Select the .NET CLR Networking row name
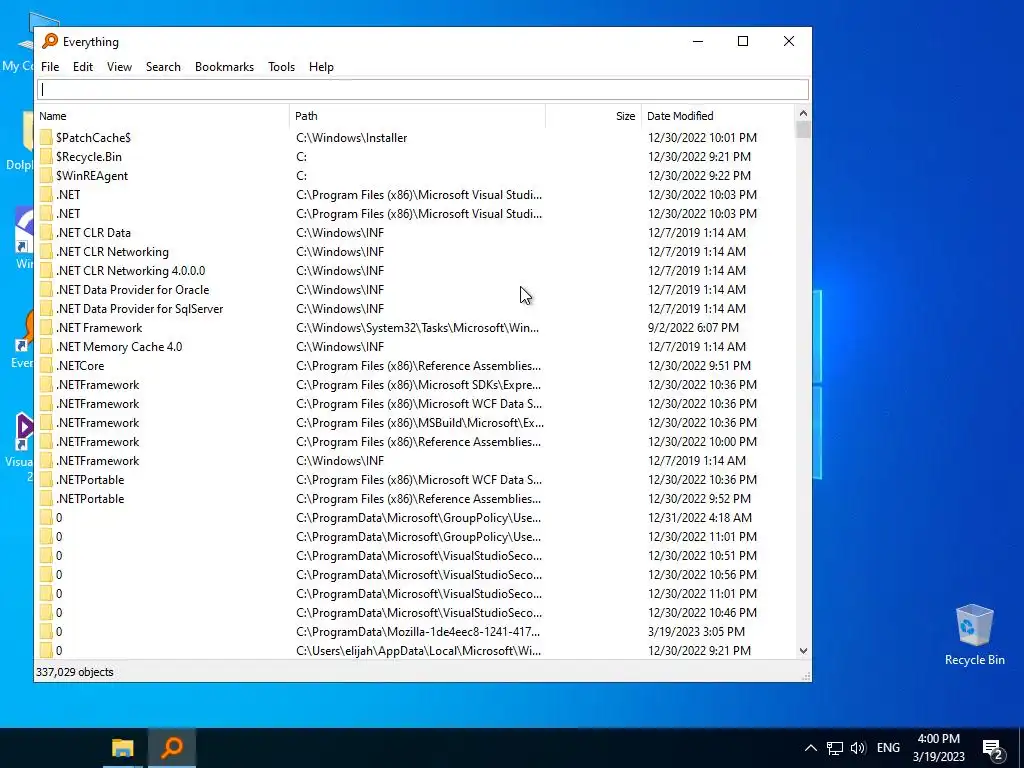Viewport: 1024px width, 768px height. pyautogui.click(x=112, y=251)
